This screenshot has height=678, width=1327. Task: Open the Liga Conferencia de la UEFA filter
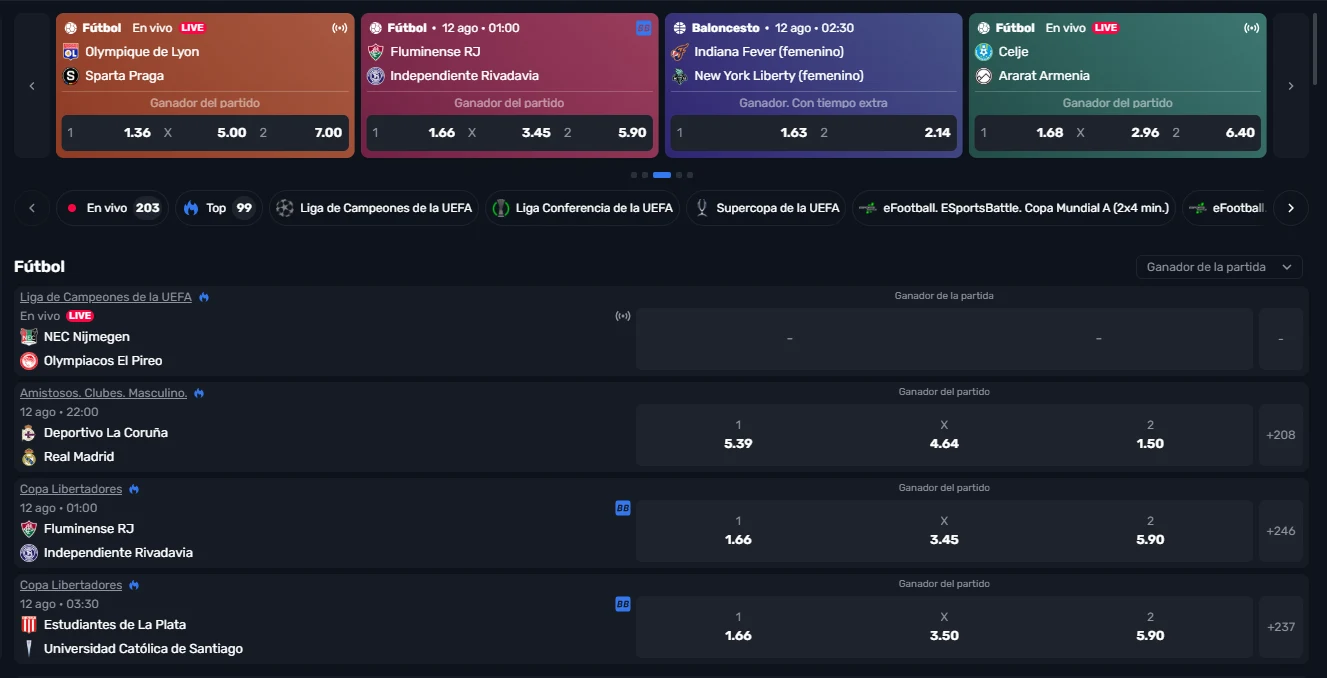pyautogui.click(x=582, y=208)
